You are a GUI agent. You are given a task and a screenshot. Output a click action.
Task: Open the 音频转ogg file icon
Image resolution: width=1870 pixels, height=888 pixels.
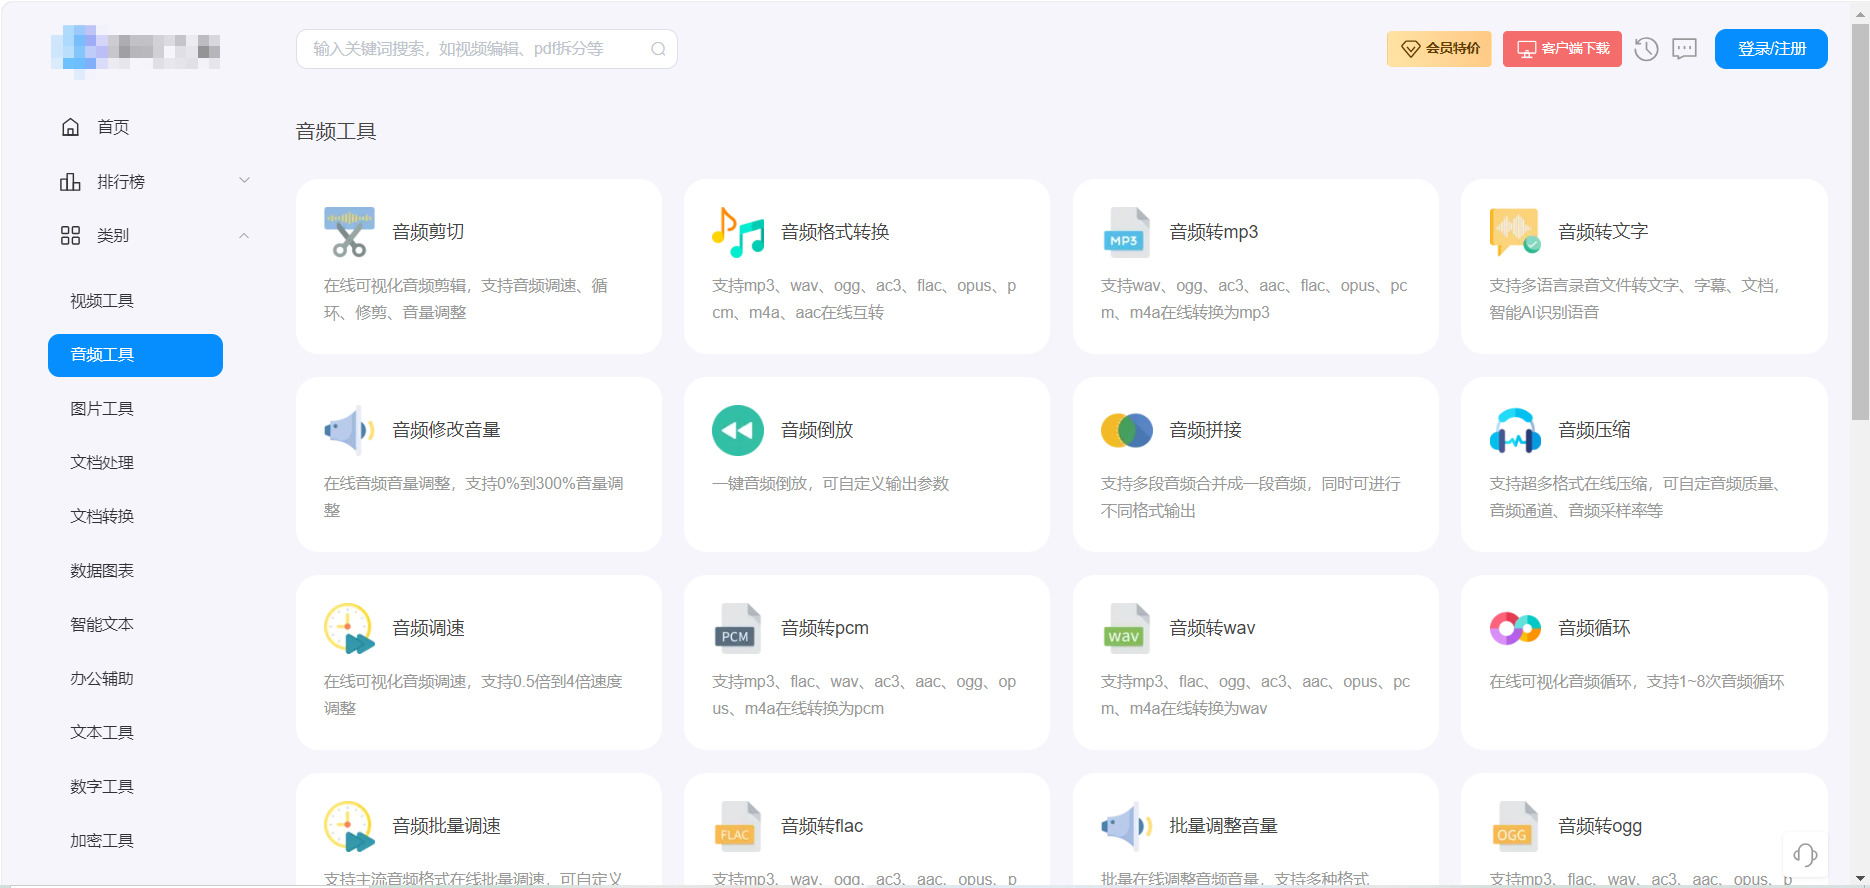coord(1515,826)
